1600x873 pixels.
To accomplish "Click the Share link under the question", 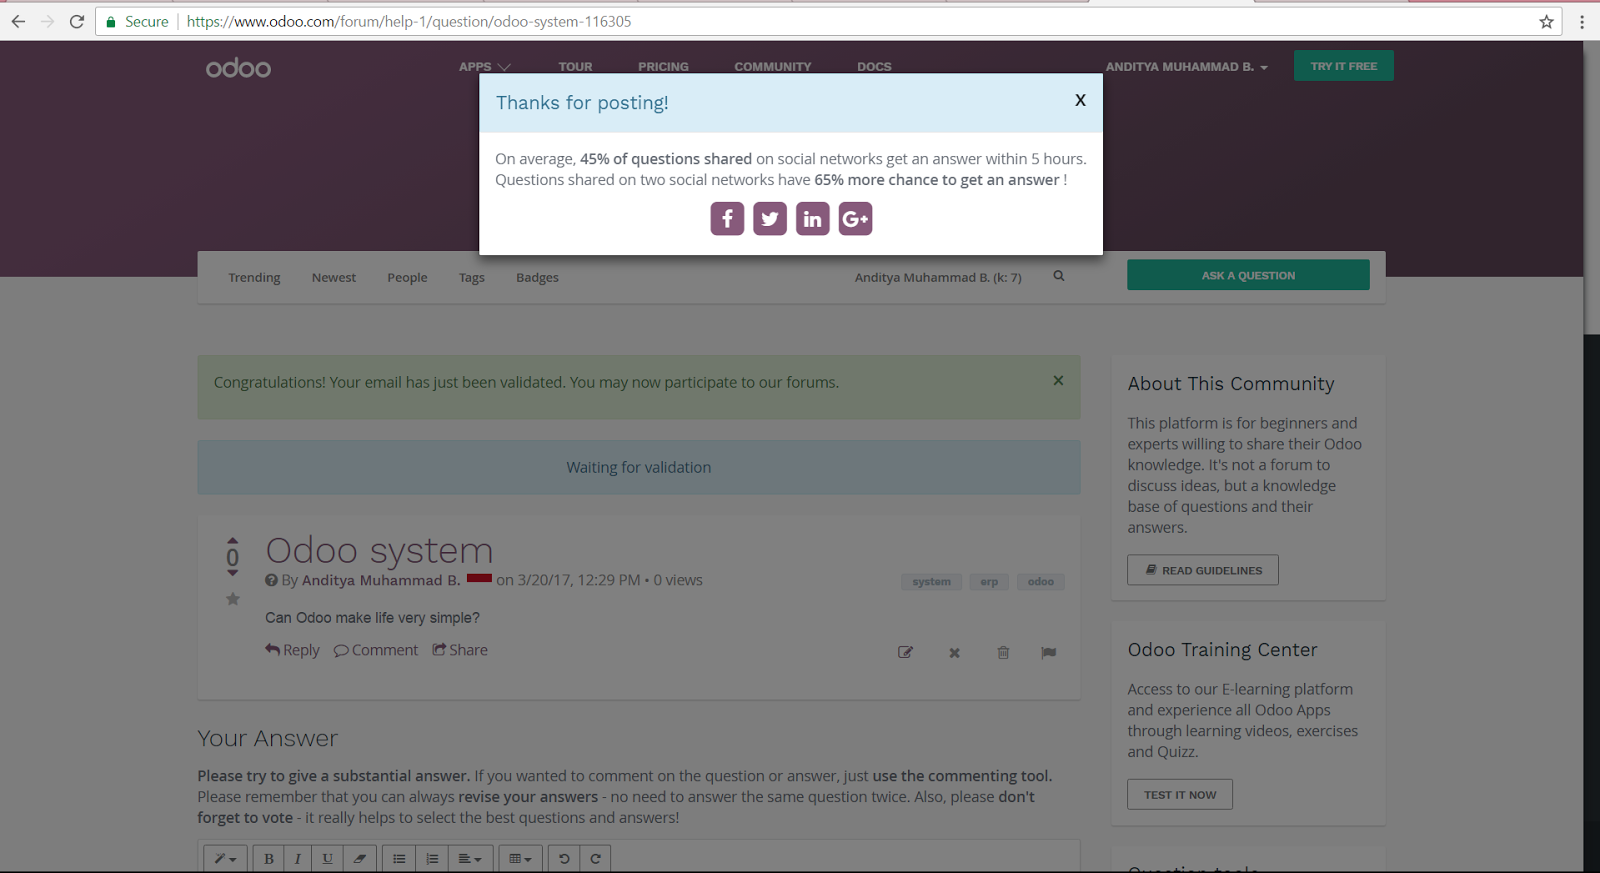I will pos(460,650).
